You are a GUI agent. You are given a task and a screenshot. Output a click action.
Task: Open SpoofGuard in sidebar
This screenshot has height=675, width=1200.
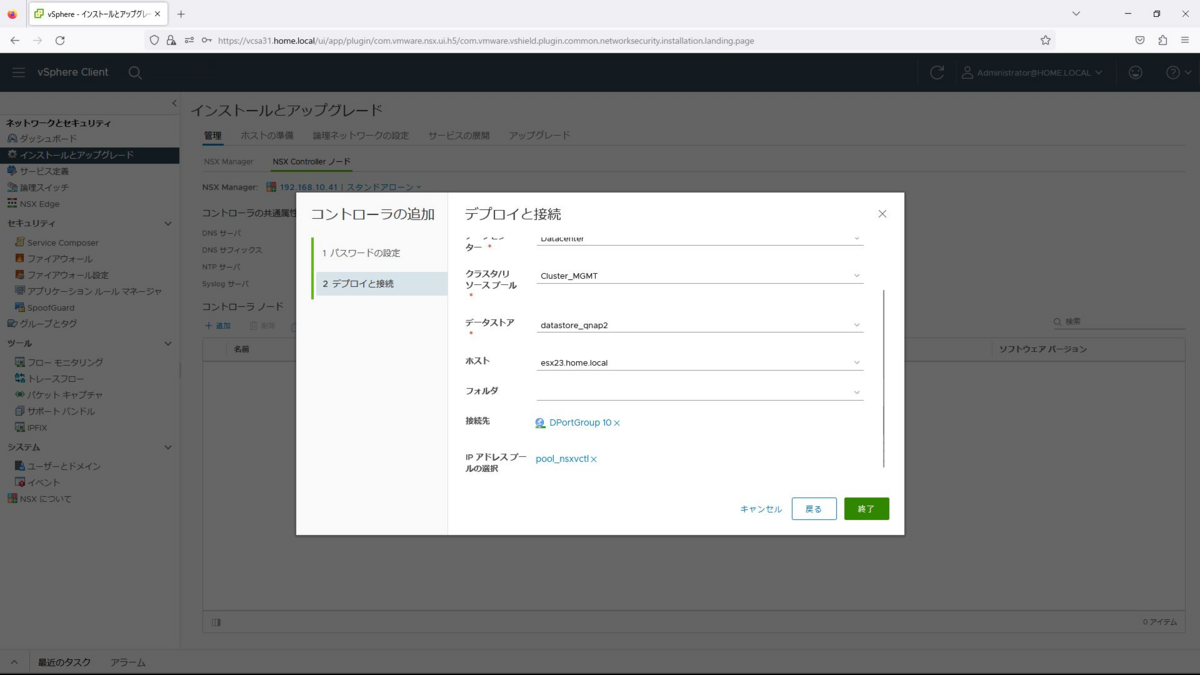50,308
